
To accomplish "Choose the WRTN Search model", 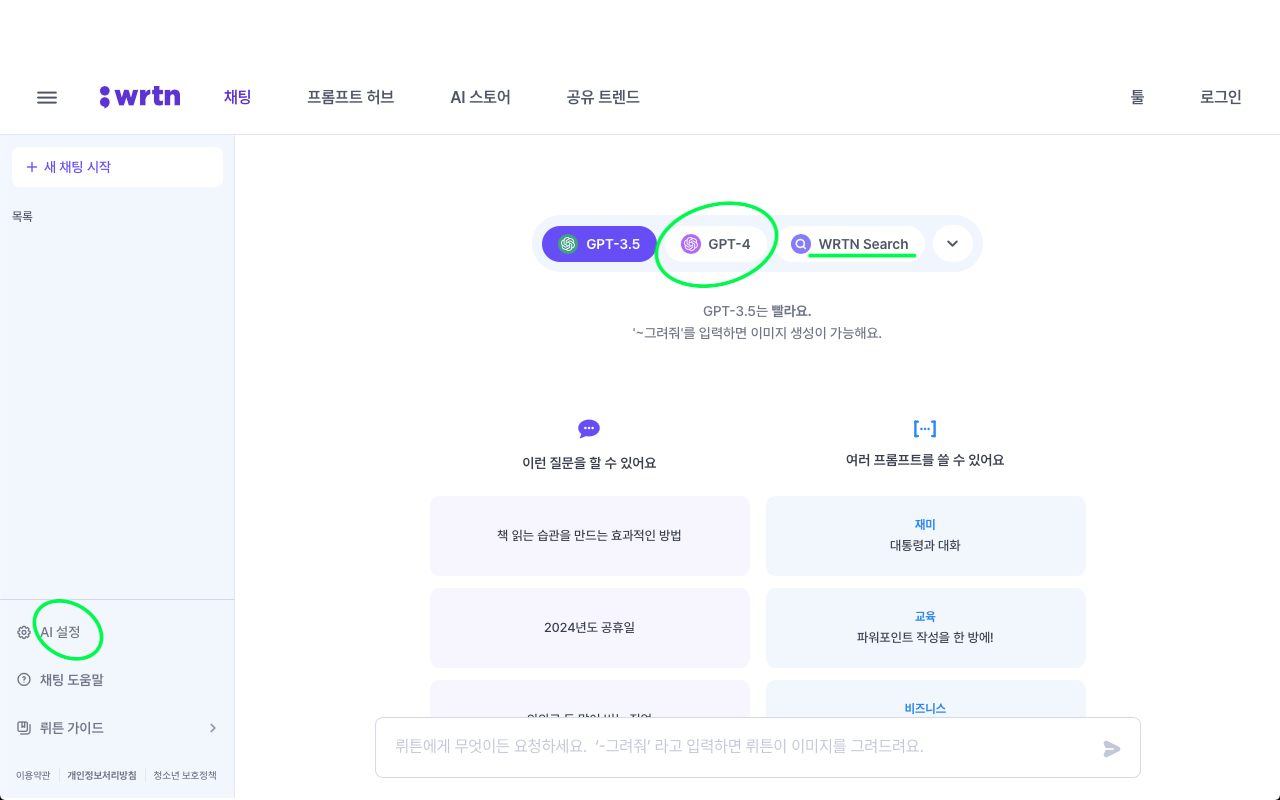I will [850, 244].
